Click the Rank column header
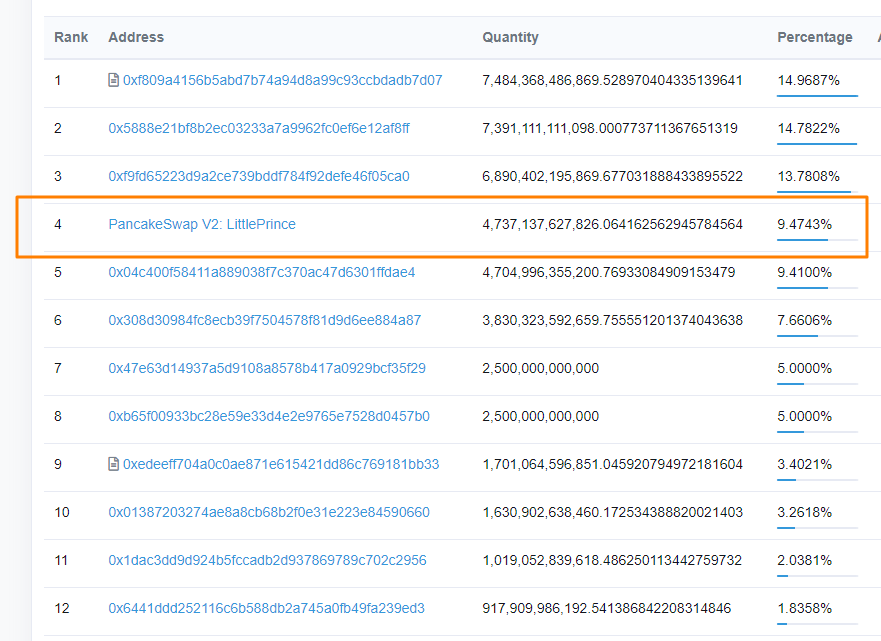 point(71,37)
